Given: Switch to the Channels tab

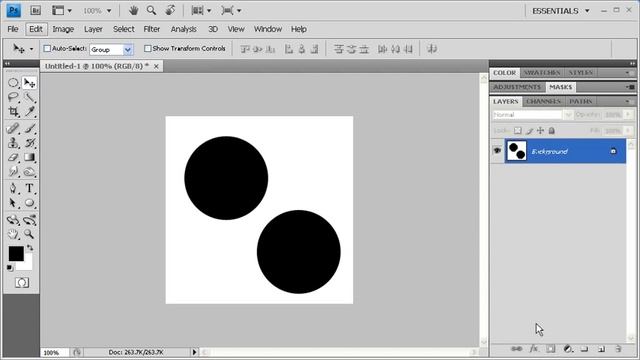Looking at the screenshot, I should coord(543,101).
